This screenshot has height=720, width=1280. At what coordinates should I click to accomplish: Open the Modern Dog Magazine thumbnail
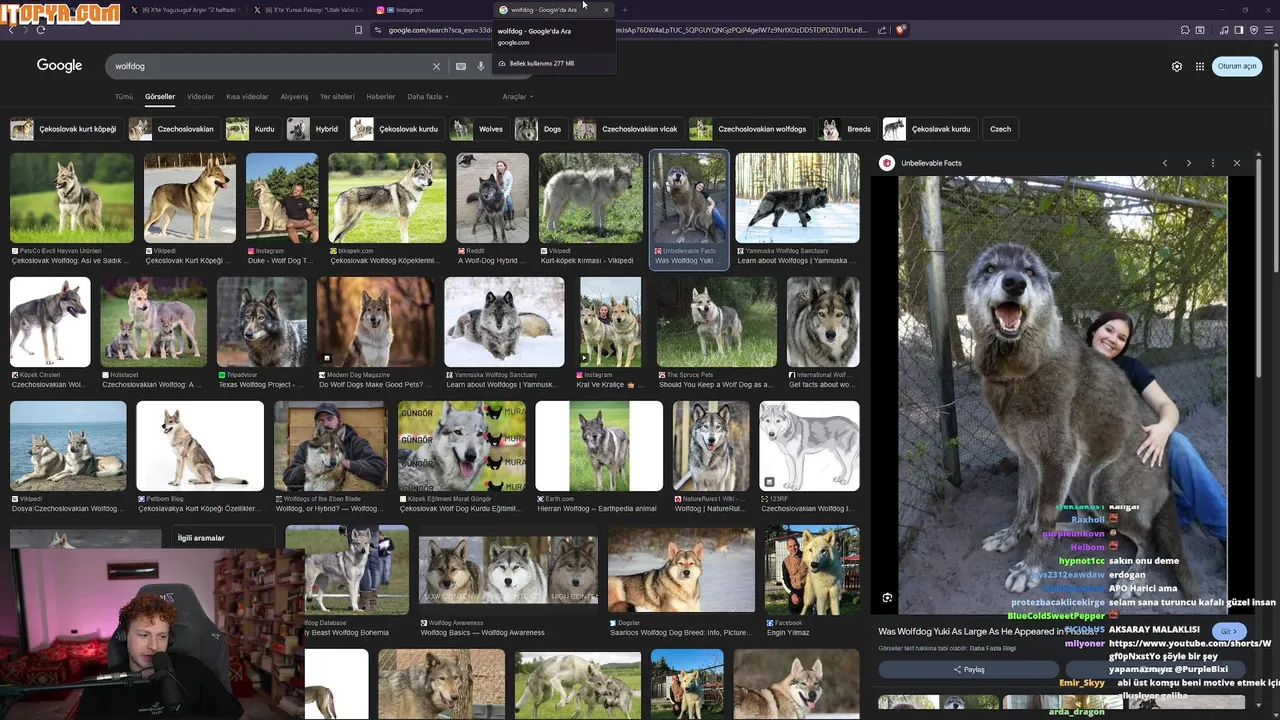coord(375,322)
